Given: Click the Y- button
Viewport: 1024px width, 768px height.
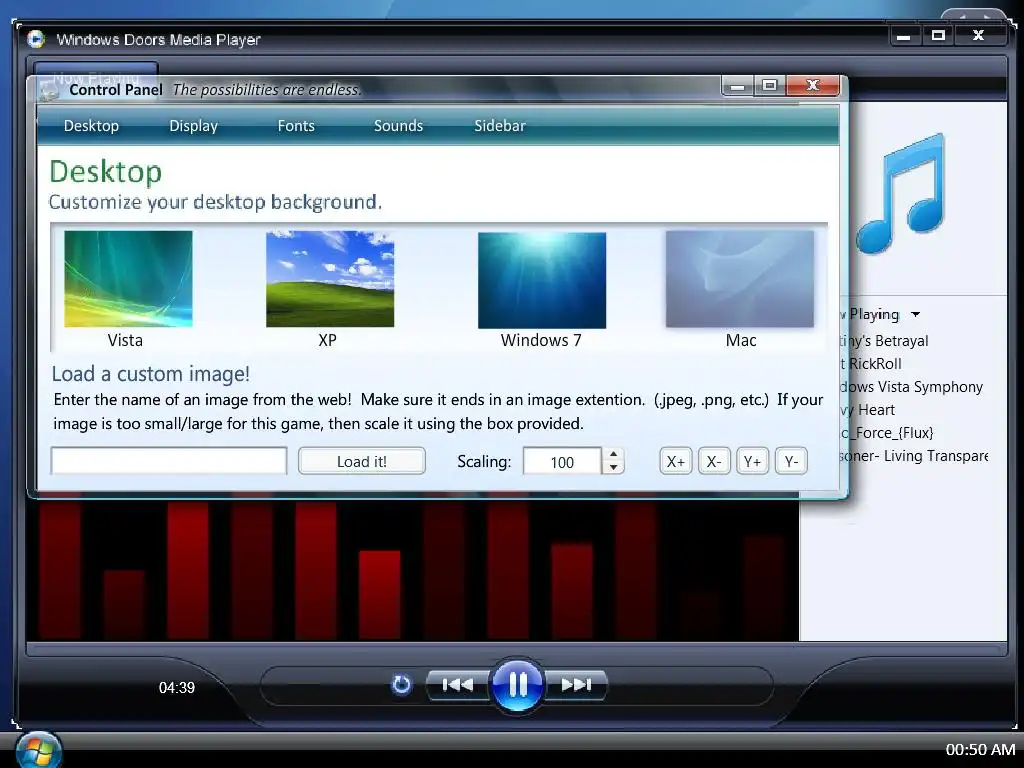Looking at the screenshot, I should coord(791,461).
